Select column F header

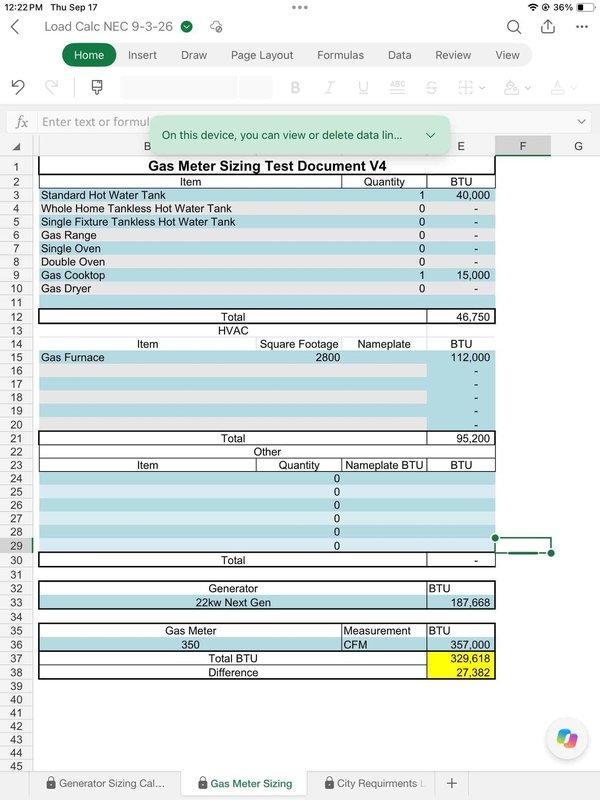coord(522,146)
